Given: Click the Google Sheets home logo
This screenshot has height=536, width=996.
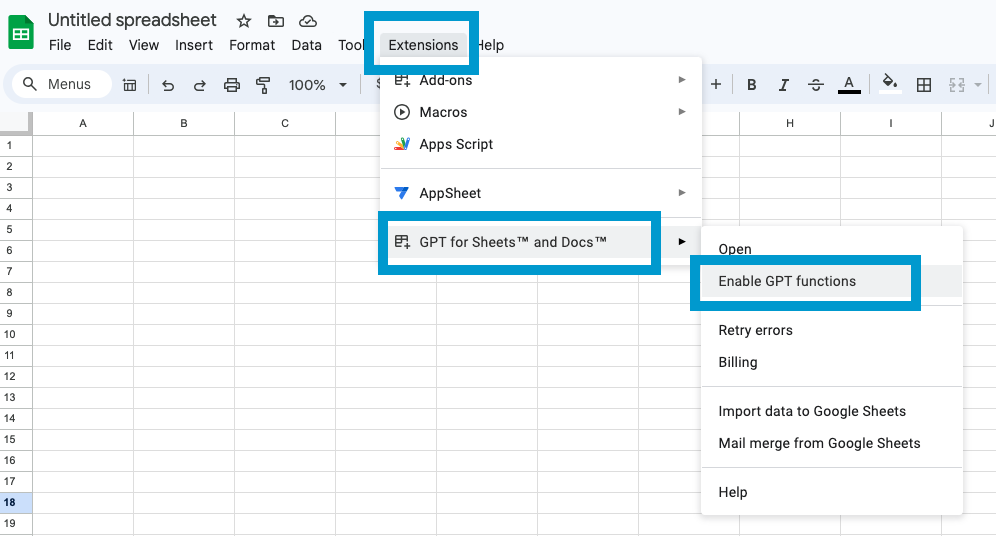Looking at the screenshot, I should point(21,33).
